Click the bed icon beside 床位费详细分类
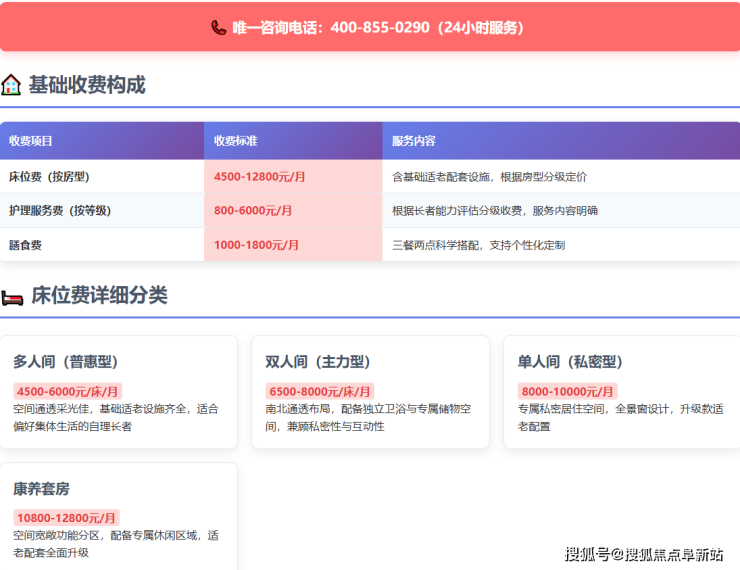 pos(12,297)
